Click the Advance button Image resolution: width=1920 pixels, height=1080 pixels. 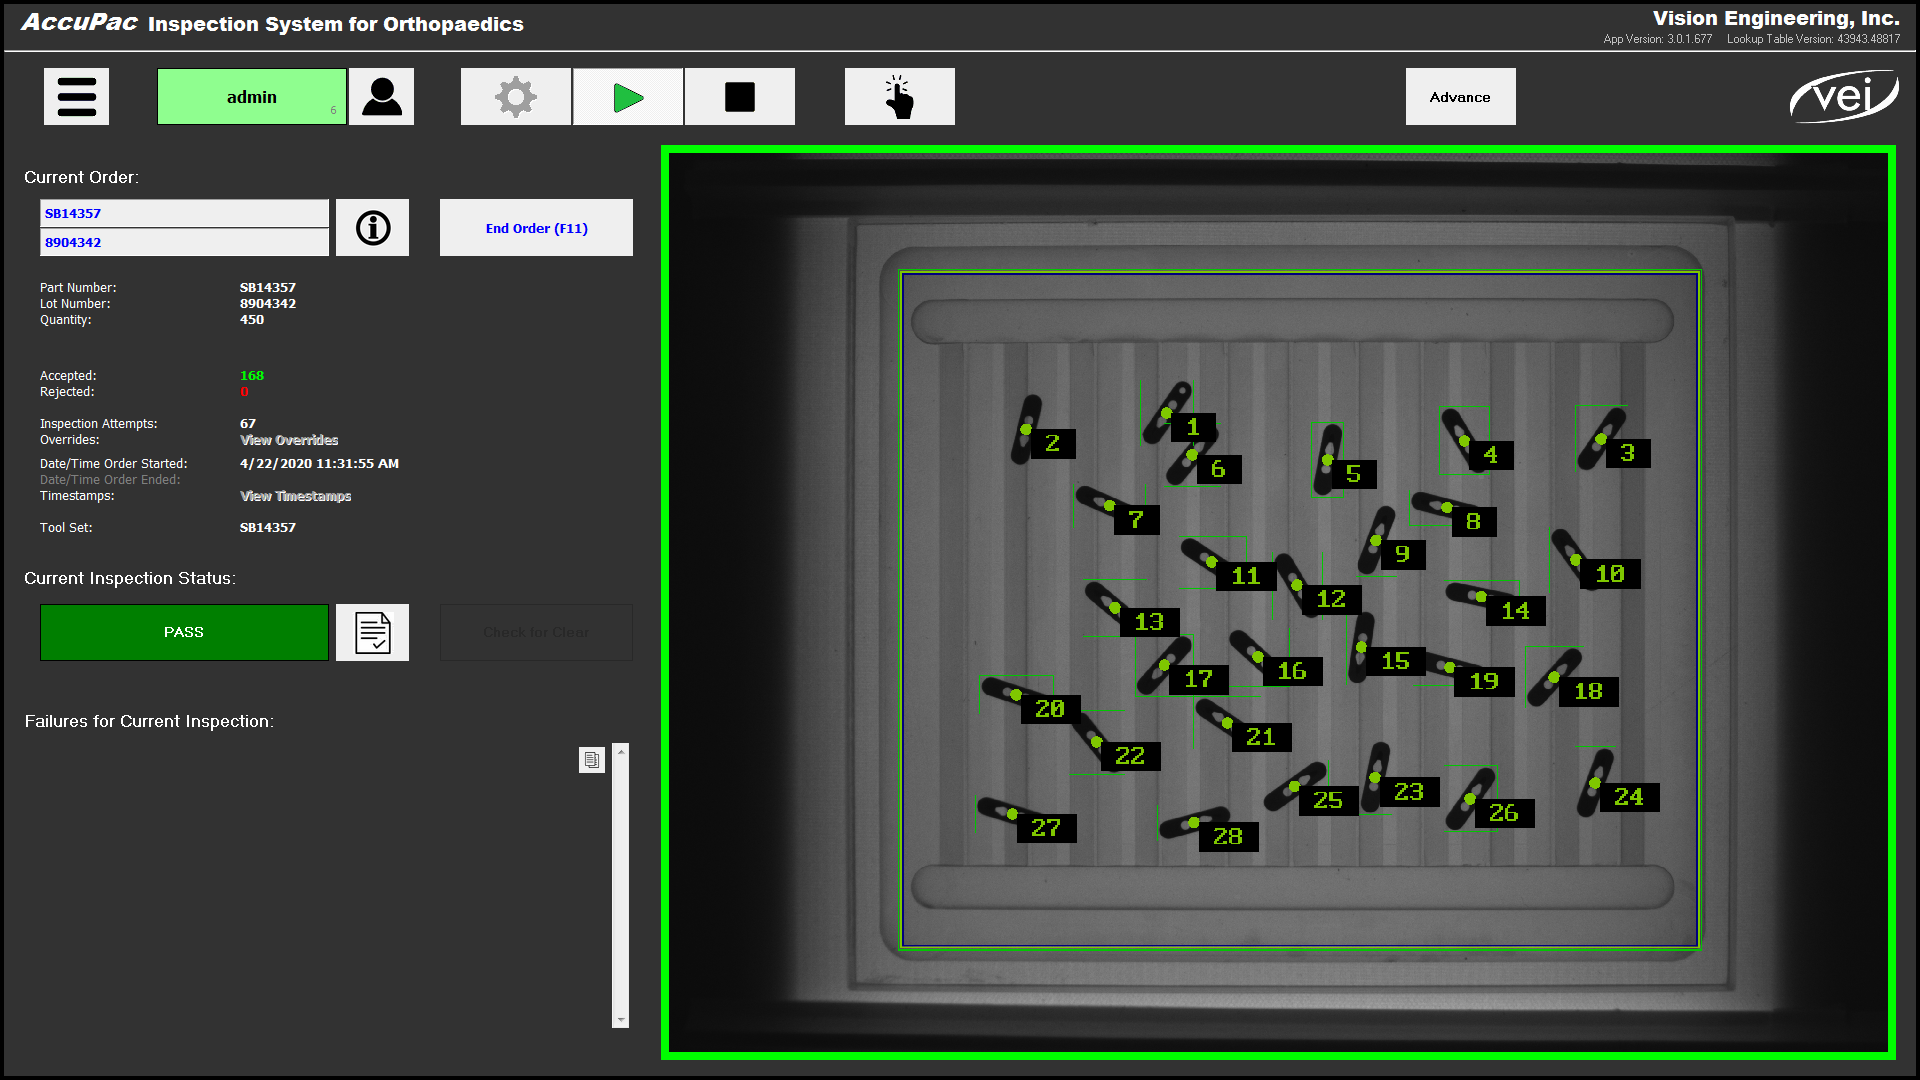(x=1460, y=97)
